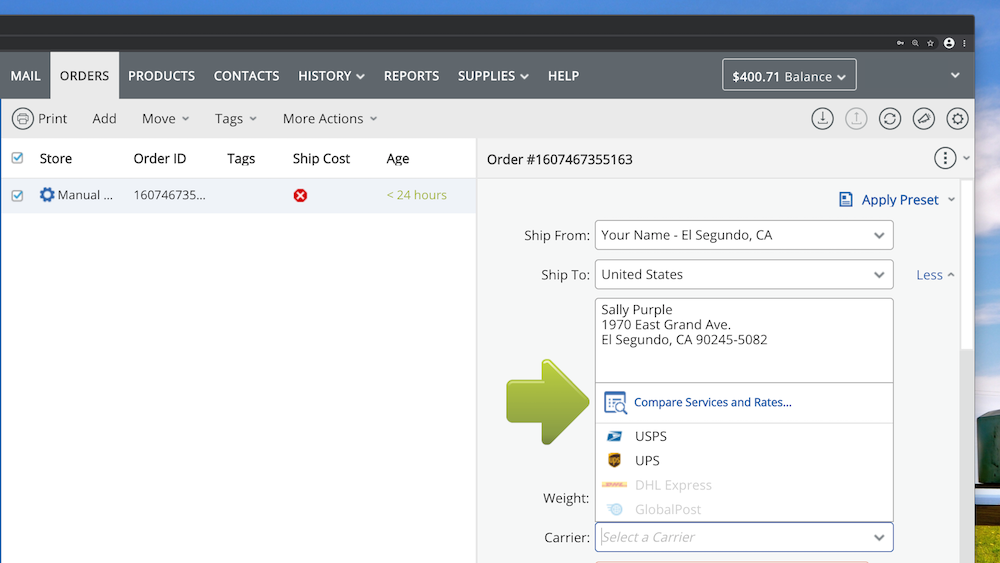Open the More Actions dropdown
1000x563 pixels.
[x=330, y=118]
